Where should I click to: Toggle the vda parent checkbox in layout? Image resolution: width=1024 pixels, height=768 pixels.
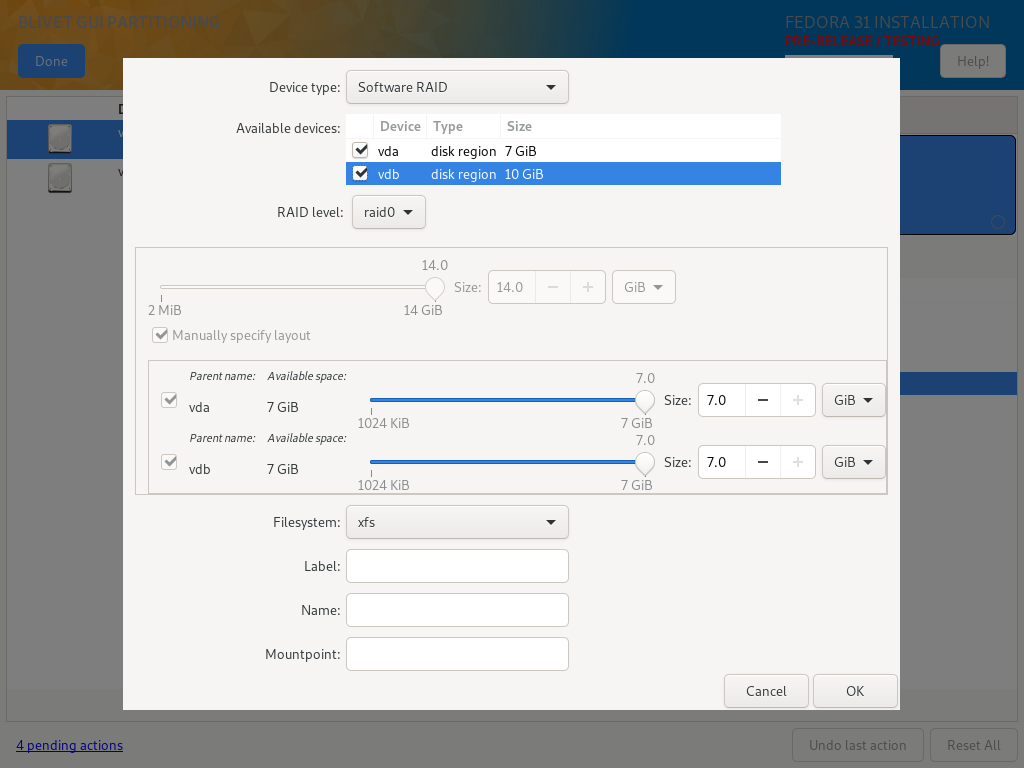(169, 400)
